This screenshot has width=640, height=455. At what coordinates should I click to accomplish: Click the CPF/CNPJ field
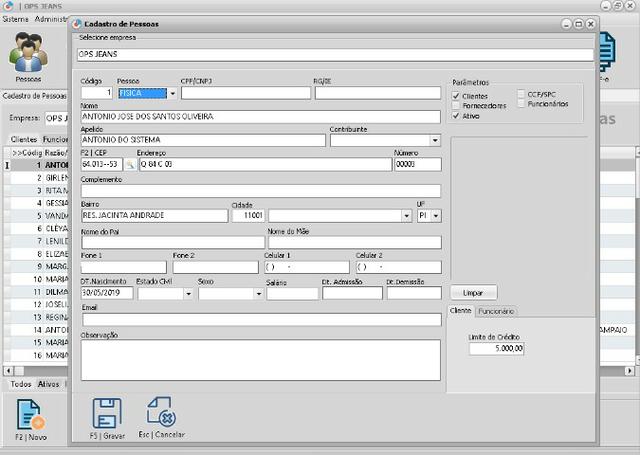[x=246, y=93]
